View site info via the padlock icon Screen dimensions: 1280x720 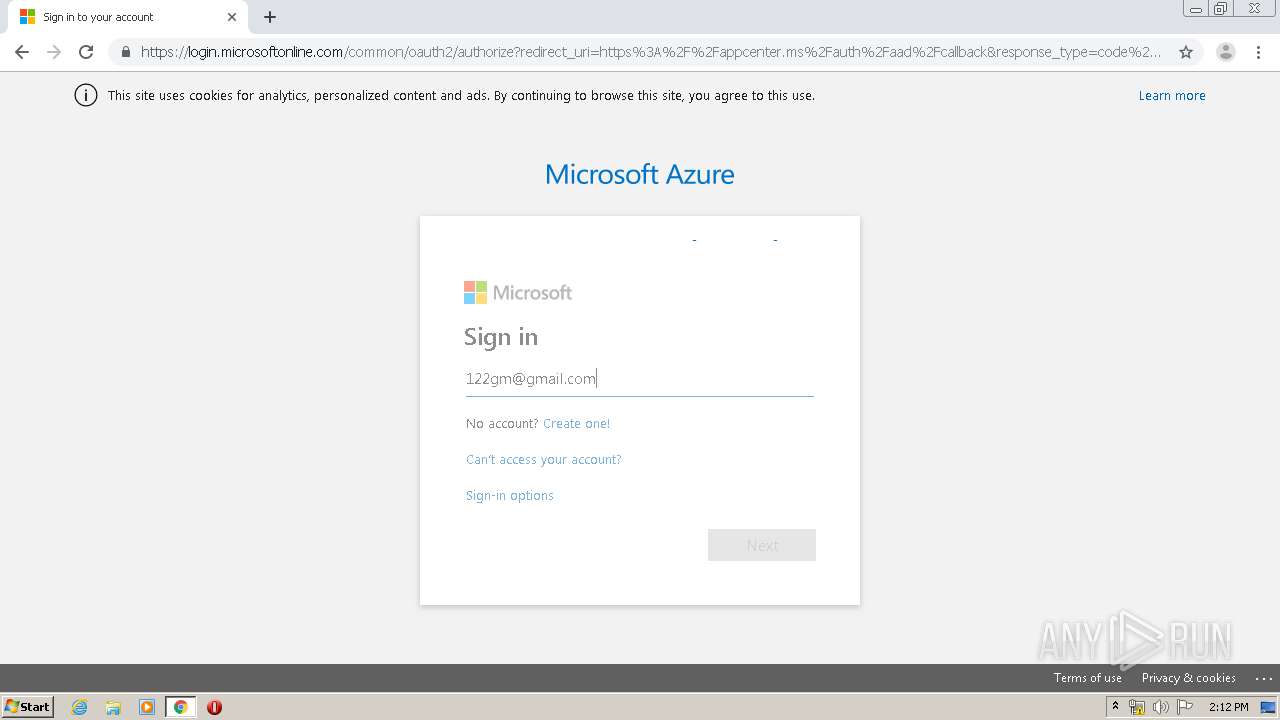point(126,52)
